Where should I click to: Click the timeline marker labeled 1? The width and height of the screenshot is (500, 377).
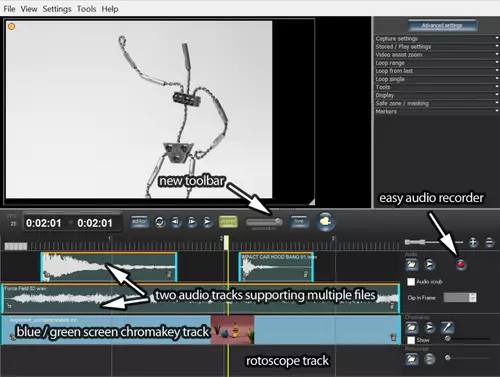[x=109, y=239]
